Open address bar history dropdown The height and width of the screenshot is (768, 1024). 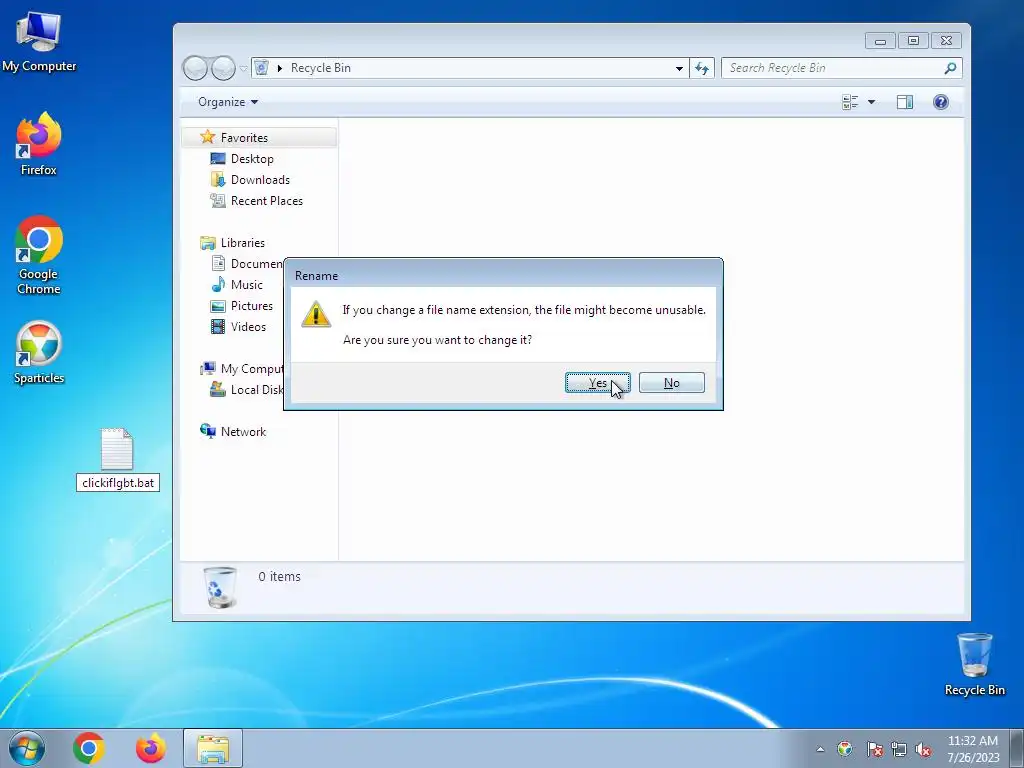pyautogui.click(x=679, y=68)
